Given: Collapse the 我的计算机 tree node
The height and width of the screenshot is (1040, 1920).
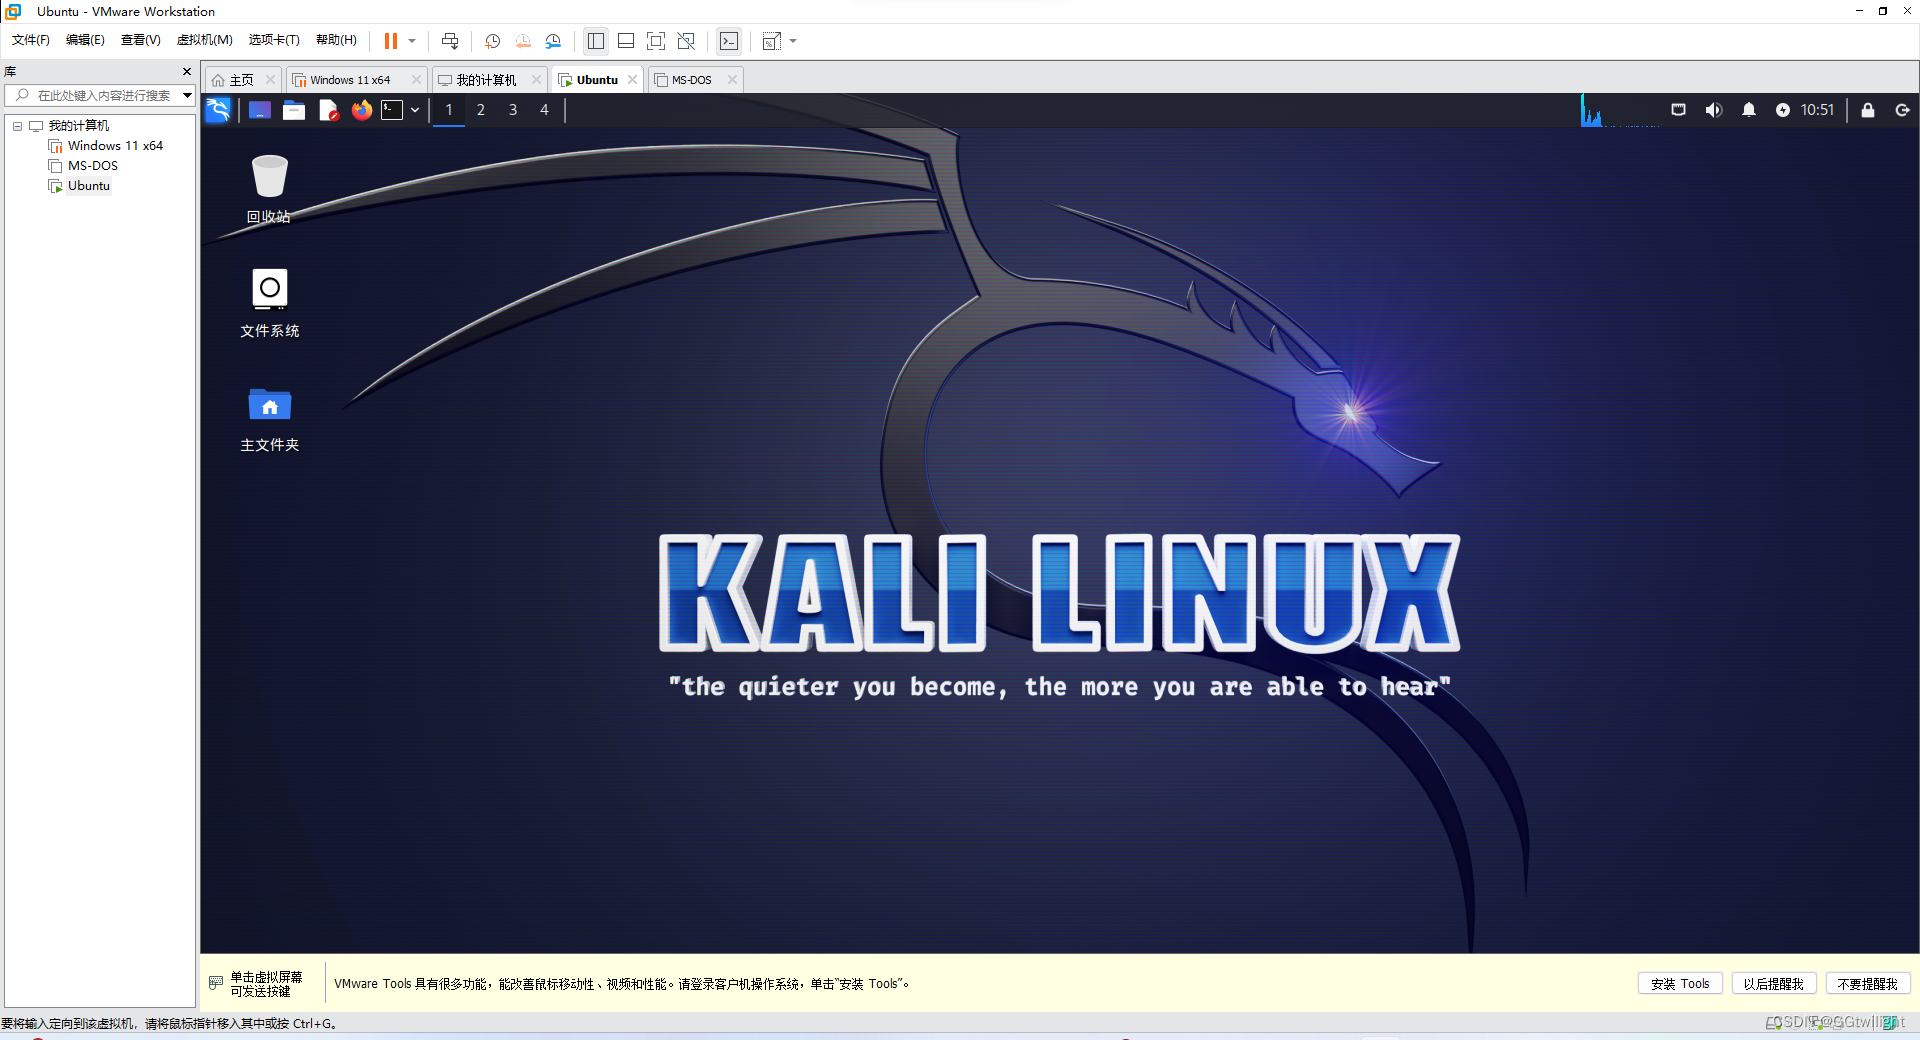Looking at the screenshot, I should click(17, 126).
